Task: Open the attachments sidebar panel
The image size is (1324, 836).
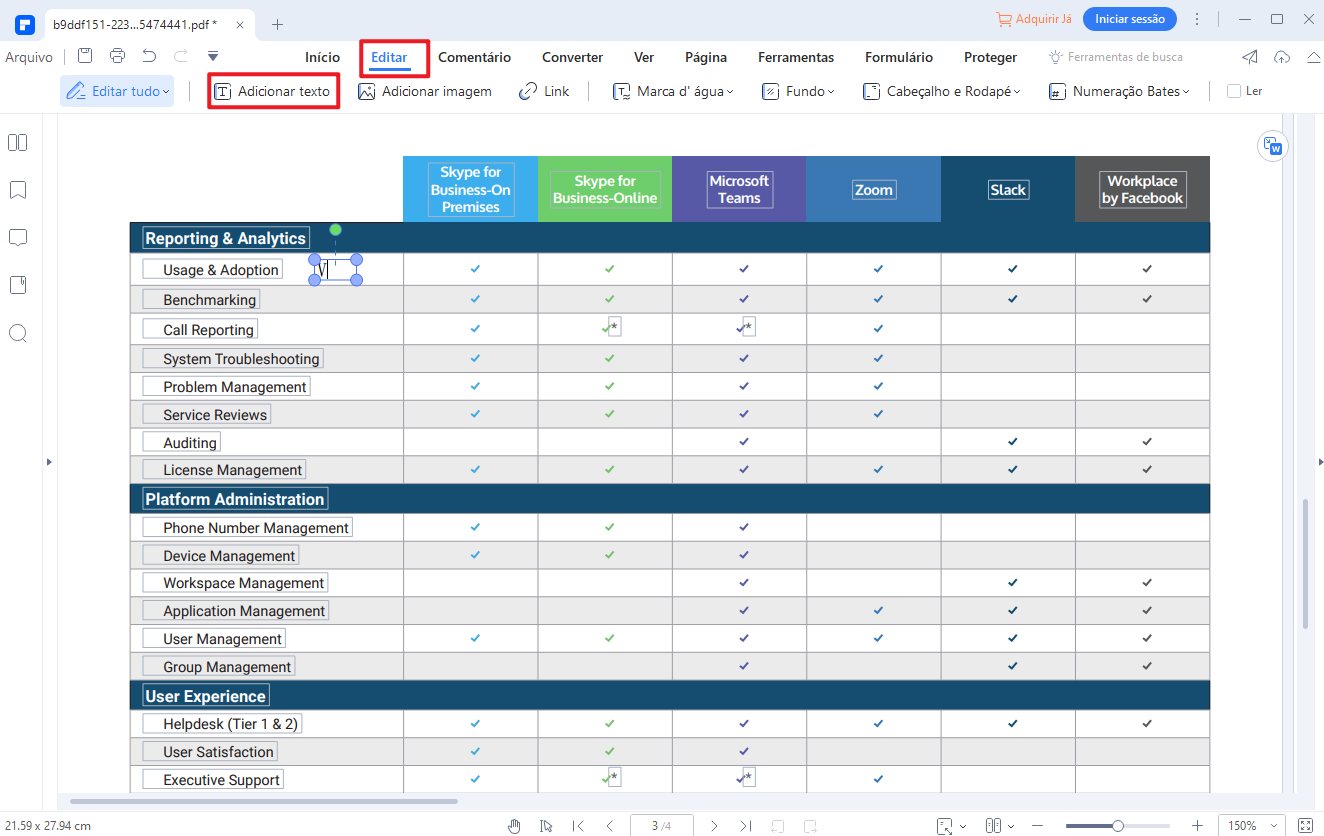Action: (x=17, y=285)
